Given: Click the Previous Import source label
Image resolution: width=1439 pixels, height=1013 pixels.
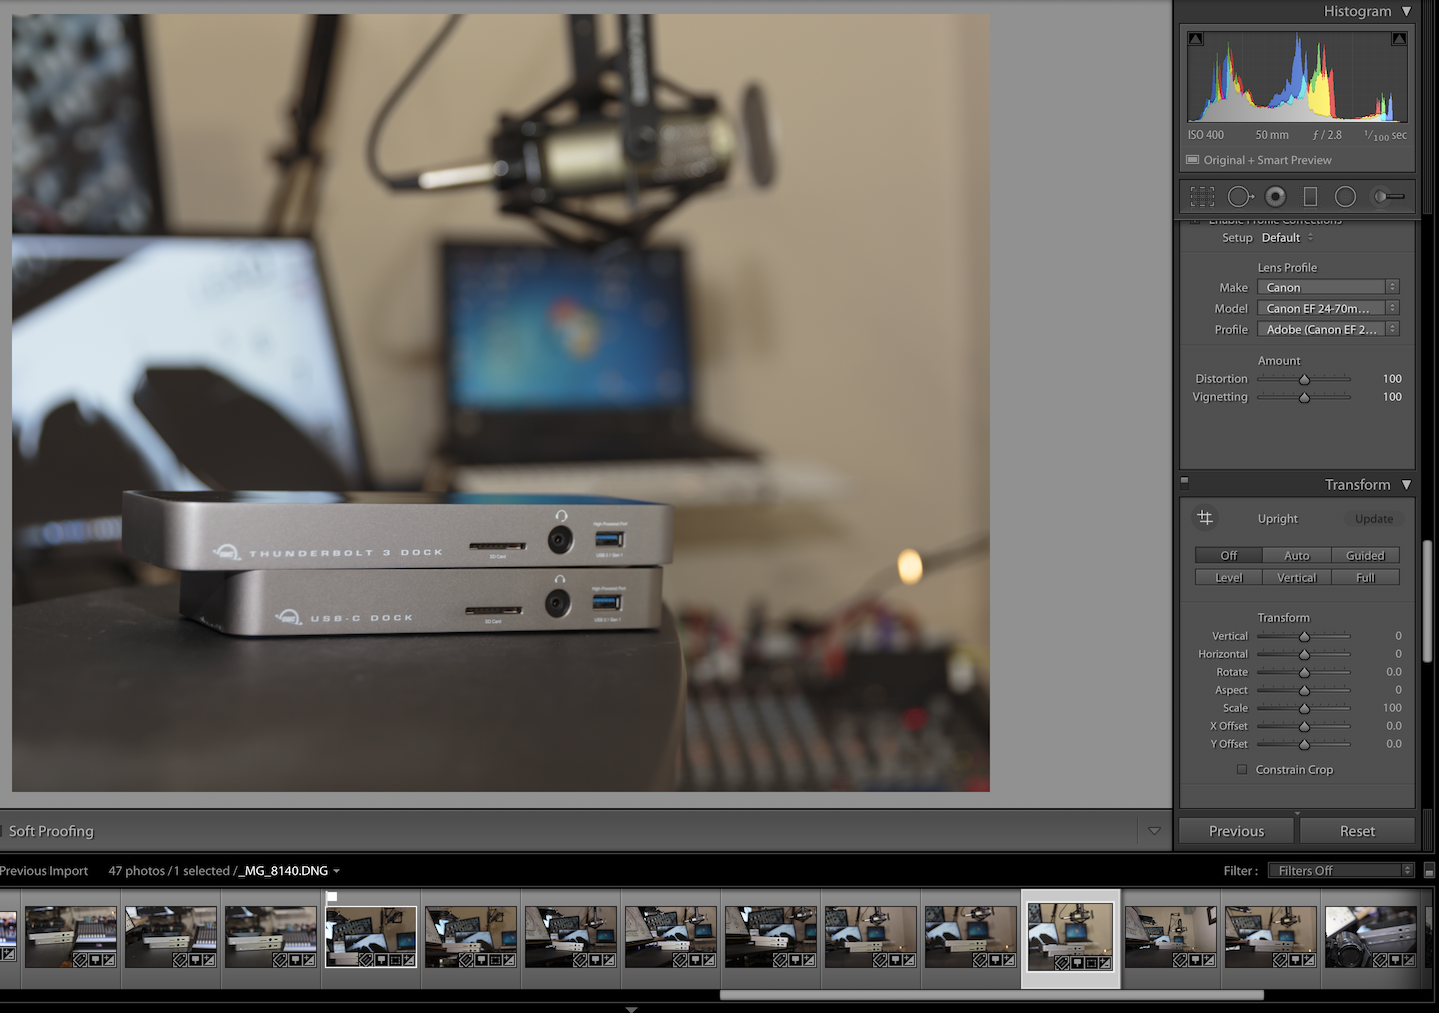Looking at the screenshot, I should [44, 871].
